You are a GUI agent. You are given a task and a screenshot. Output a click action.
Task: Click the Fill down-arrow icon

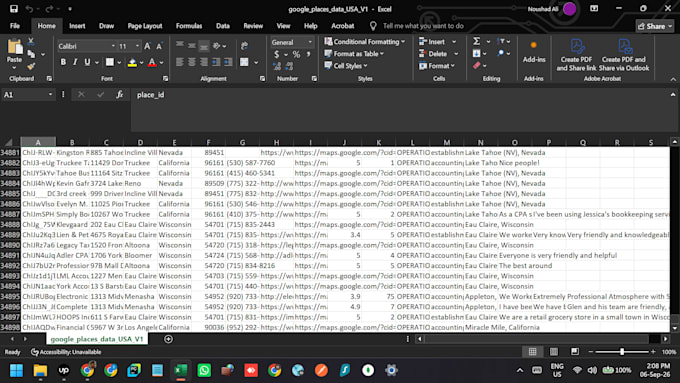(x=476, y=53)
